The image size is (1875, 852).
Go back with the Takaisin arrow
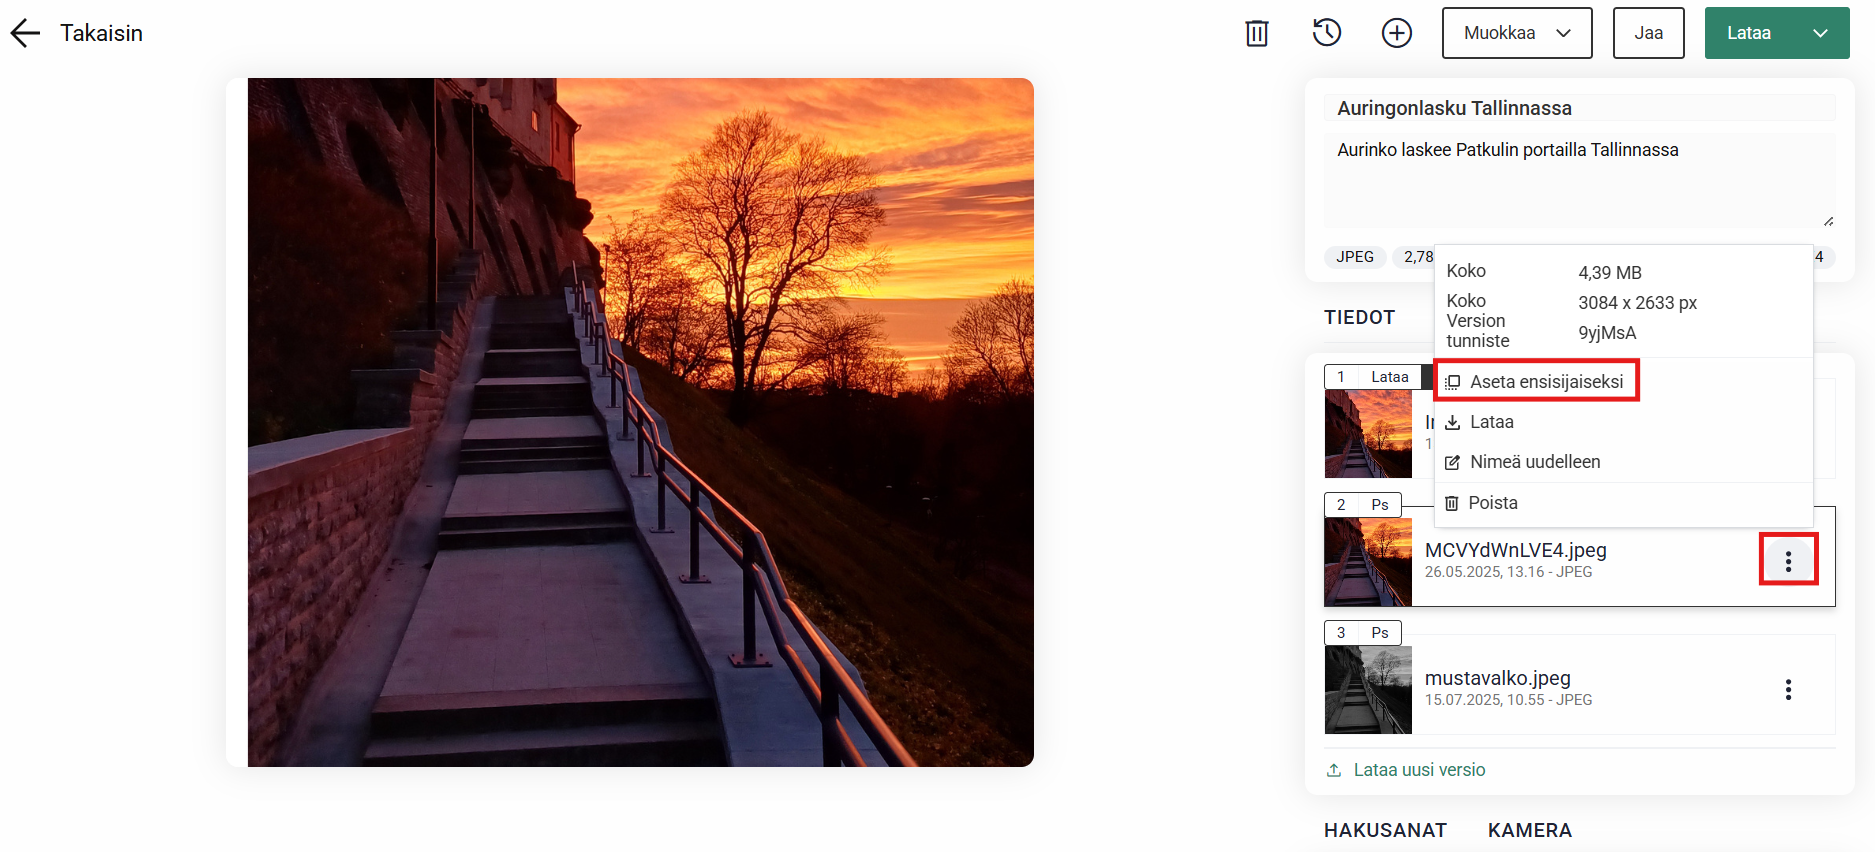click(25, 33)
